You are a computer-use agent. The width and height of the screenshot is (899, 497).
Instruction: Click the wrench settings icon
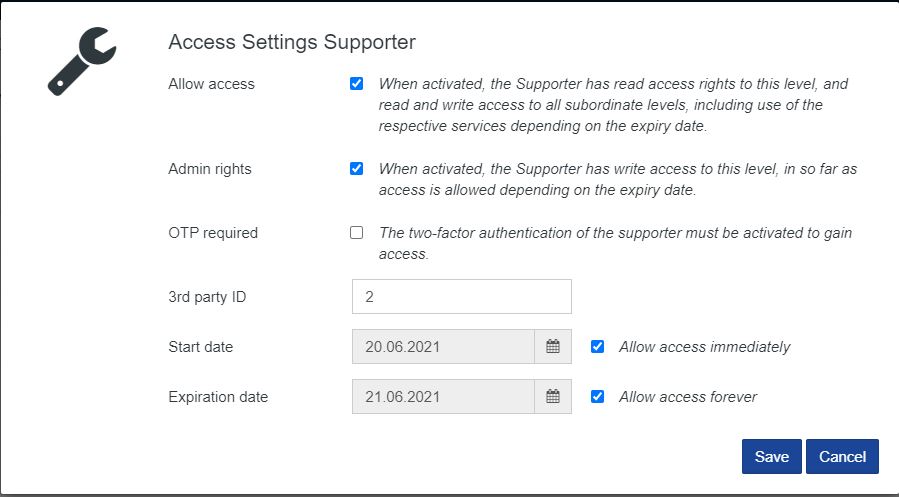(82, 61)
